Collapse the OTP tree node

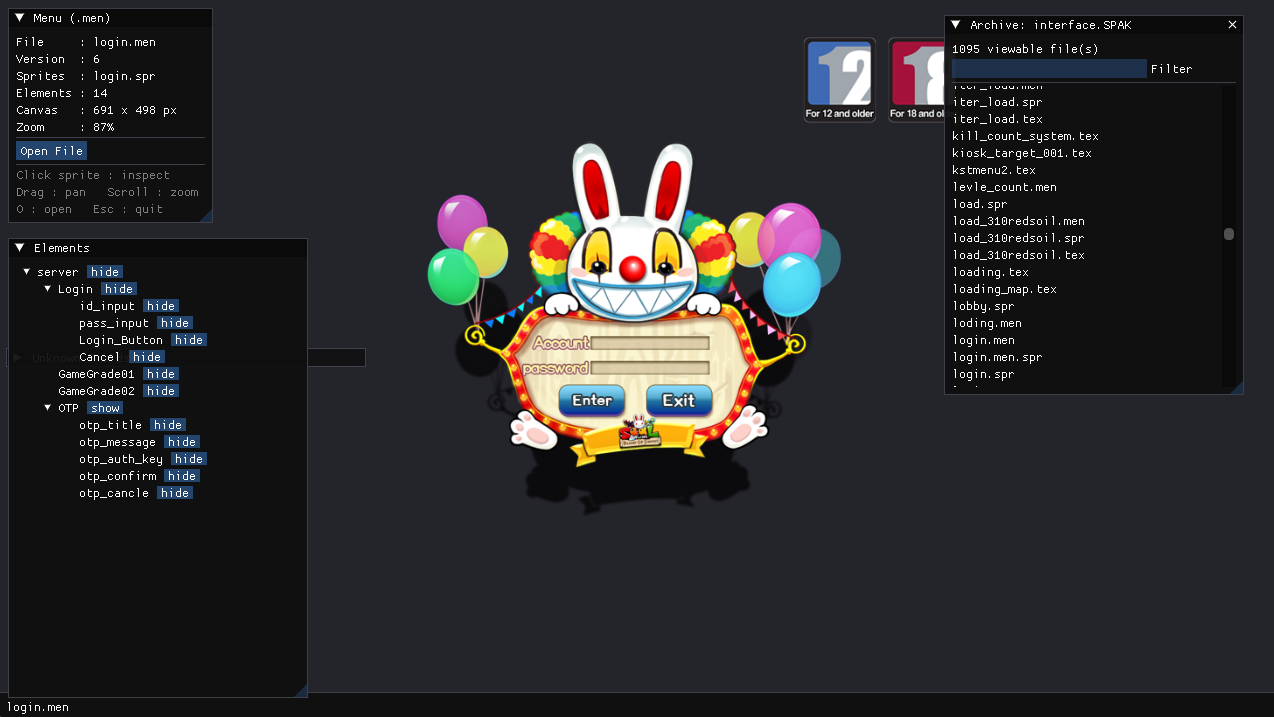pos(48,408)
